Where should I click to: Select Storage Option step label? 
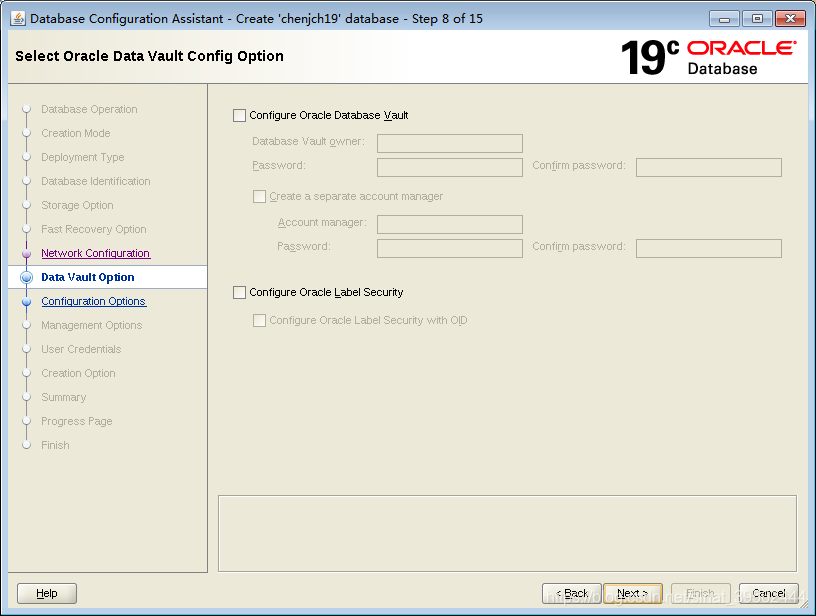(x=78, y=205)
